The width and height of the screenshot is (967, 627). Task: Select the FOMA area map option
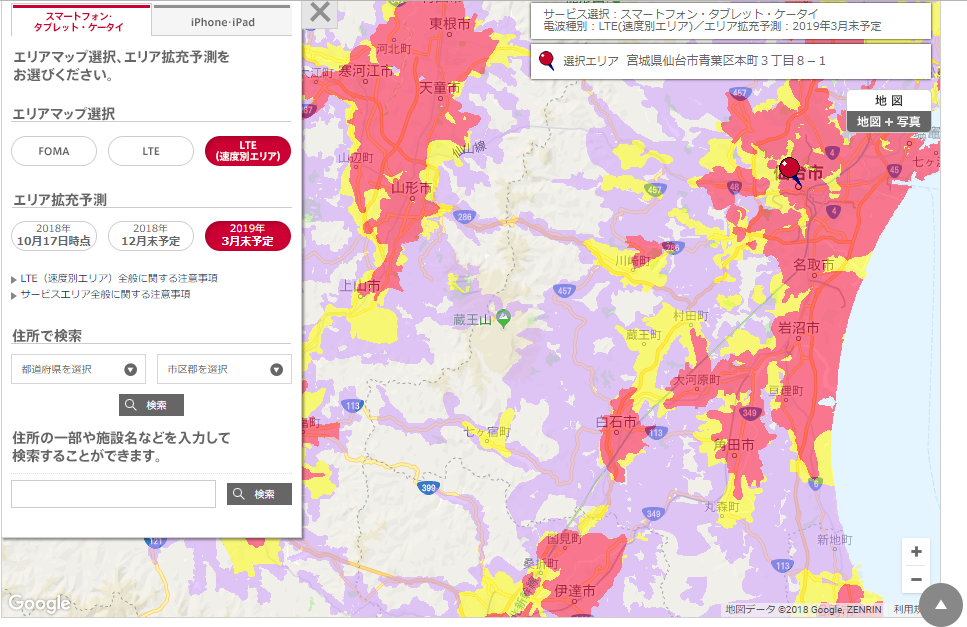tap(54, 151)
